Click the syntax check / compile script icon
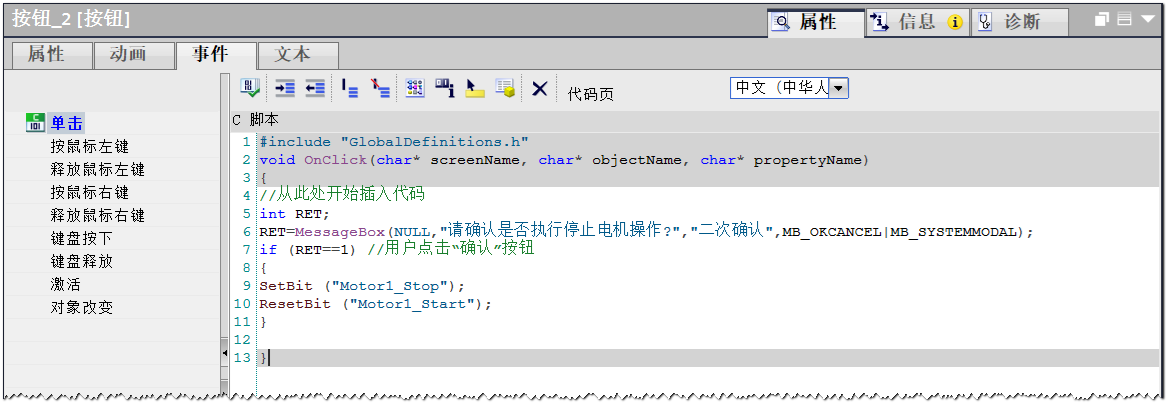 [x=250, y=89]
